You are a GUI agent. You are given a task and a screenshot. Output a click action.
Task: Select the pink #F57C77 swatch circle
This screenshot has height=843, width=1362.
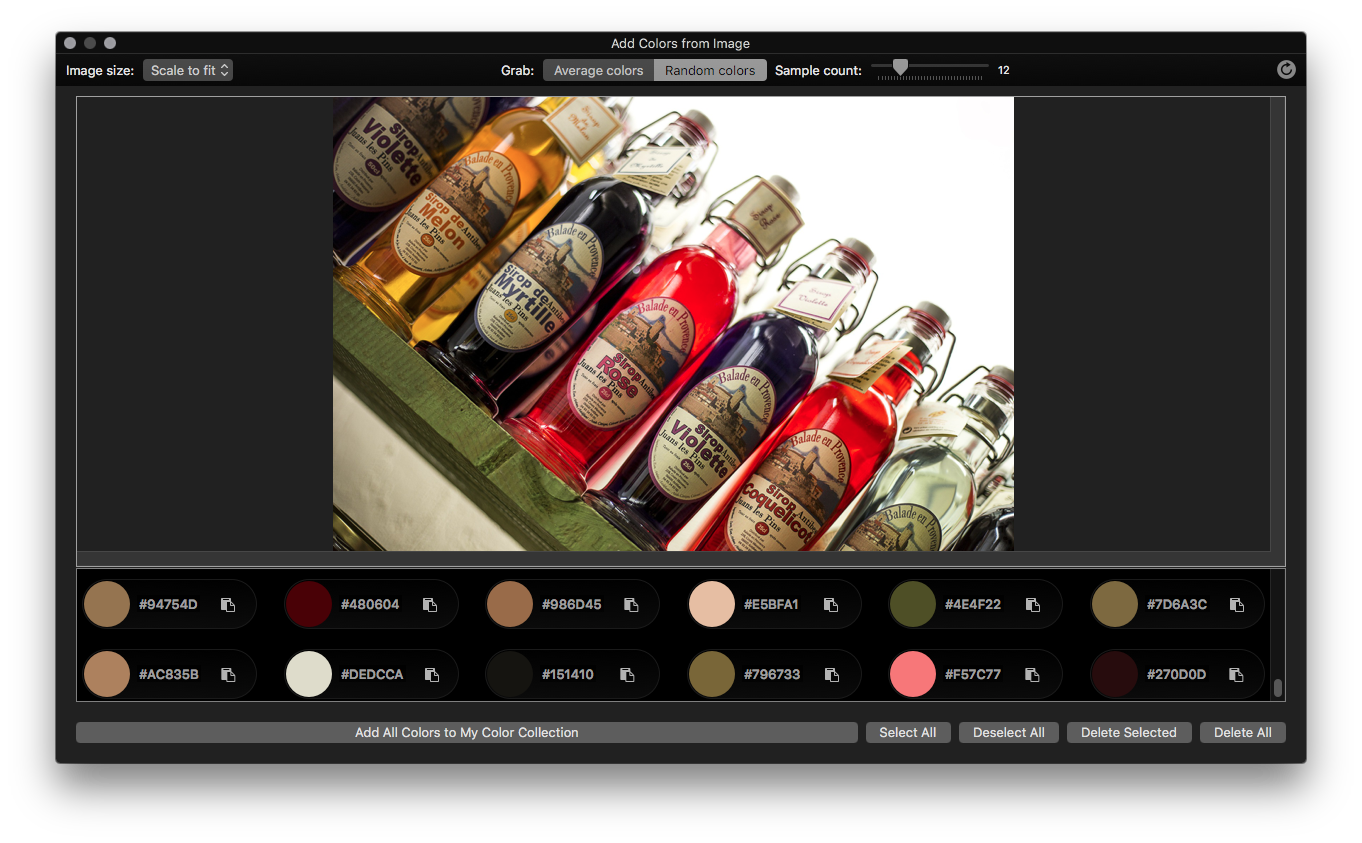(913, 674)
